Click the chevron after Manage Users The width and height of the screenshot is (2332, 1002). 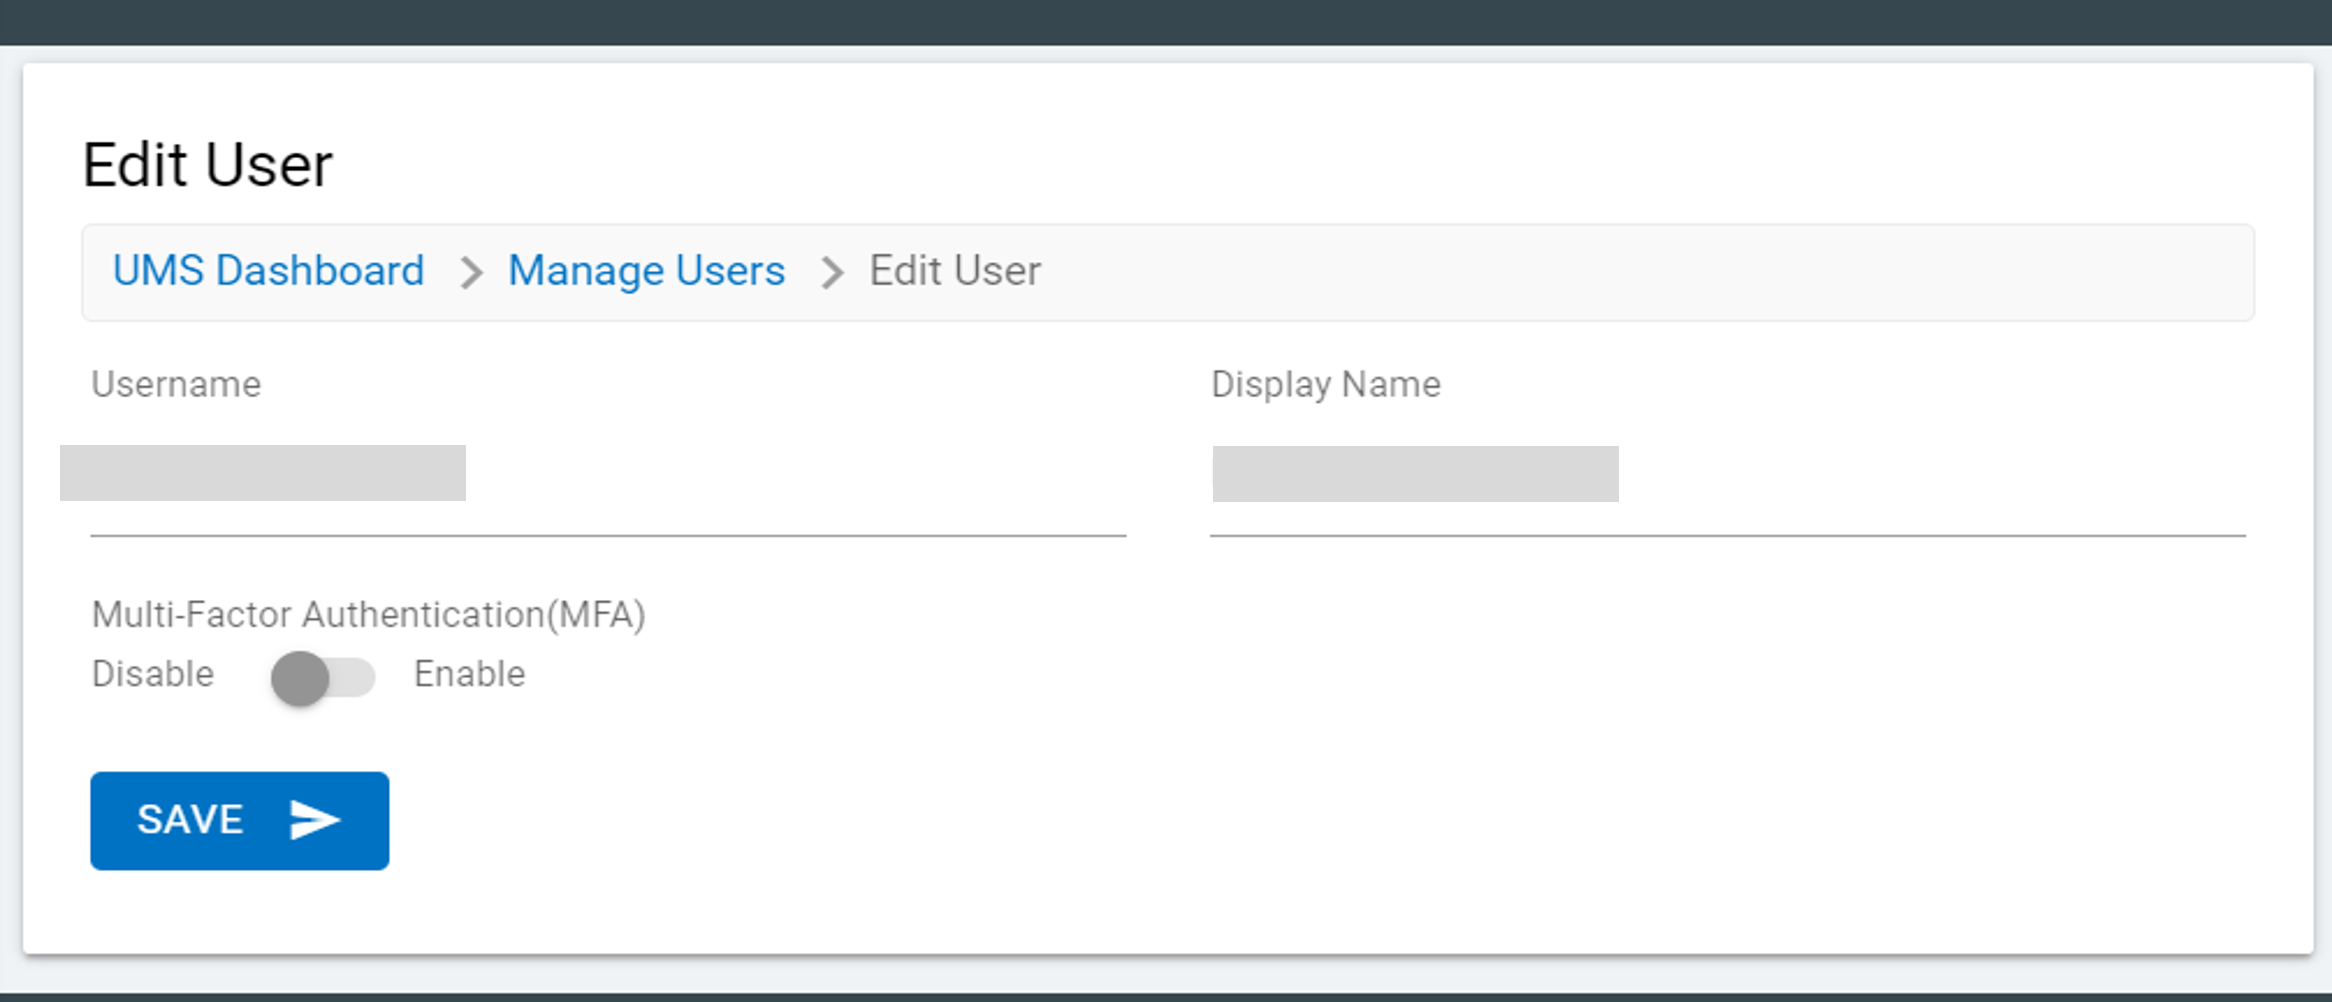(832, 272)
